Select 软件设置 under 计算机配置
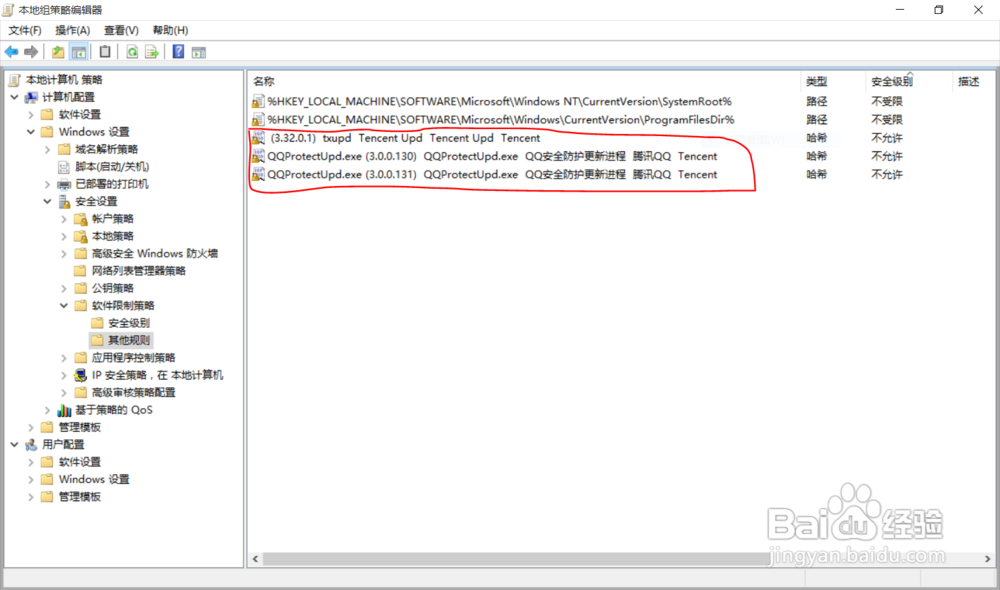1000x590 pixels. pyautogui.click(x=80, y=115)
